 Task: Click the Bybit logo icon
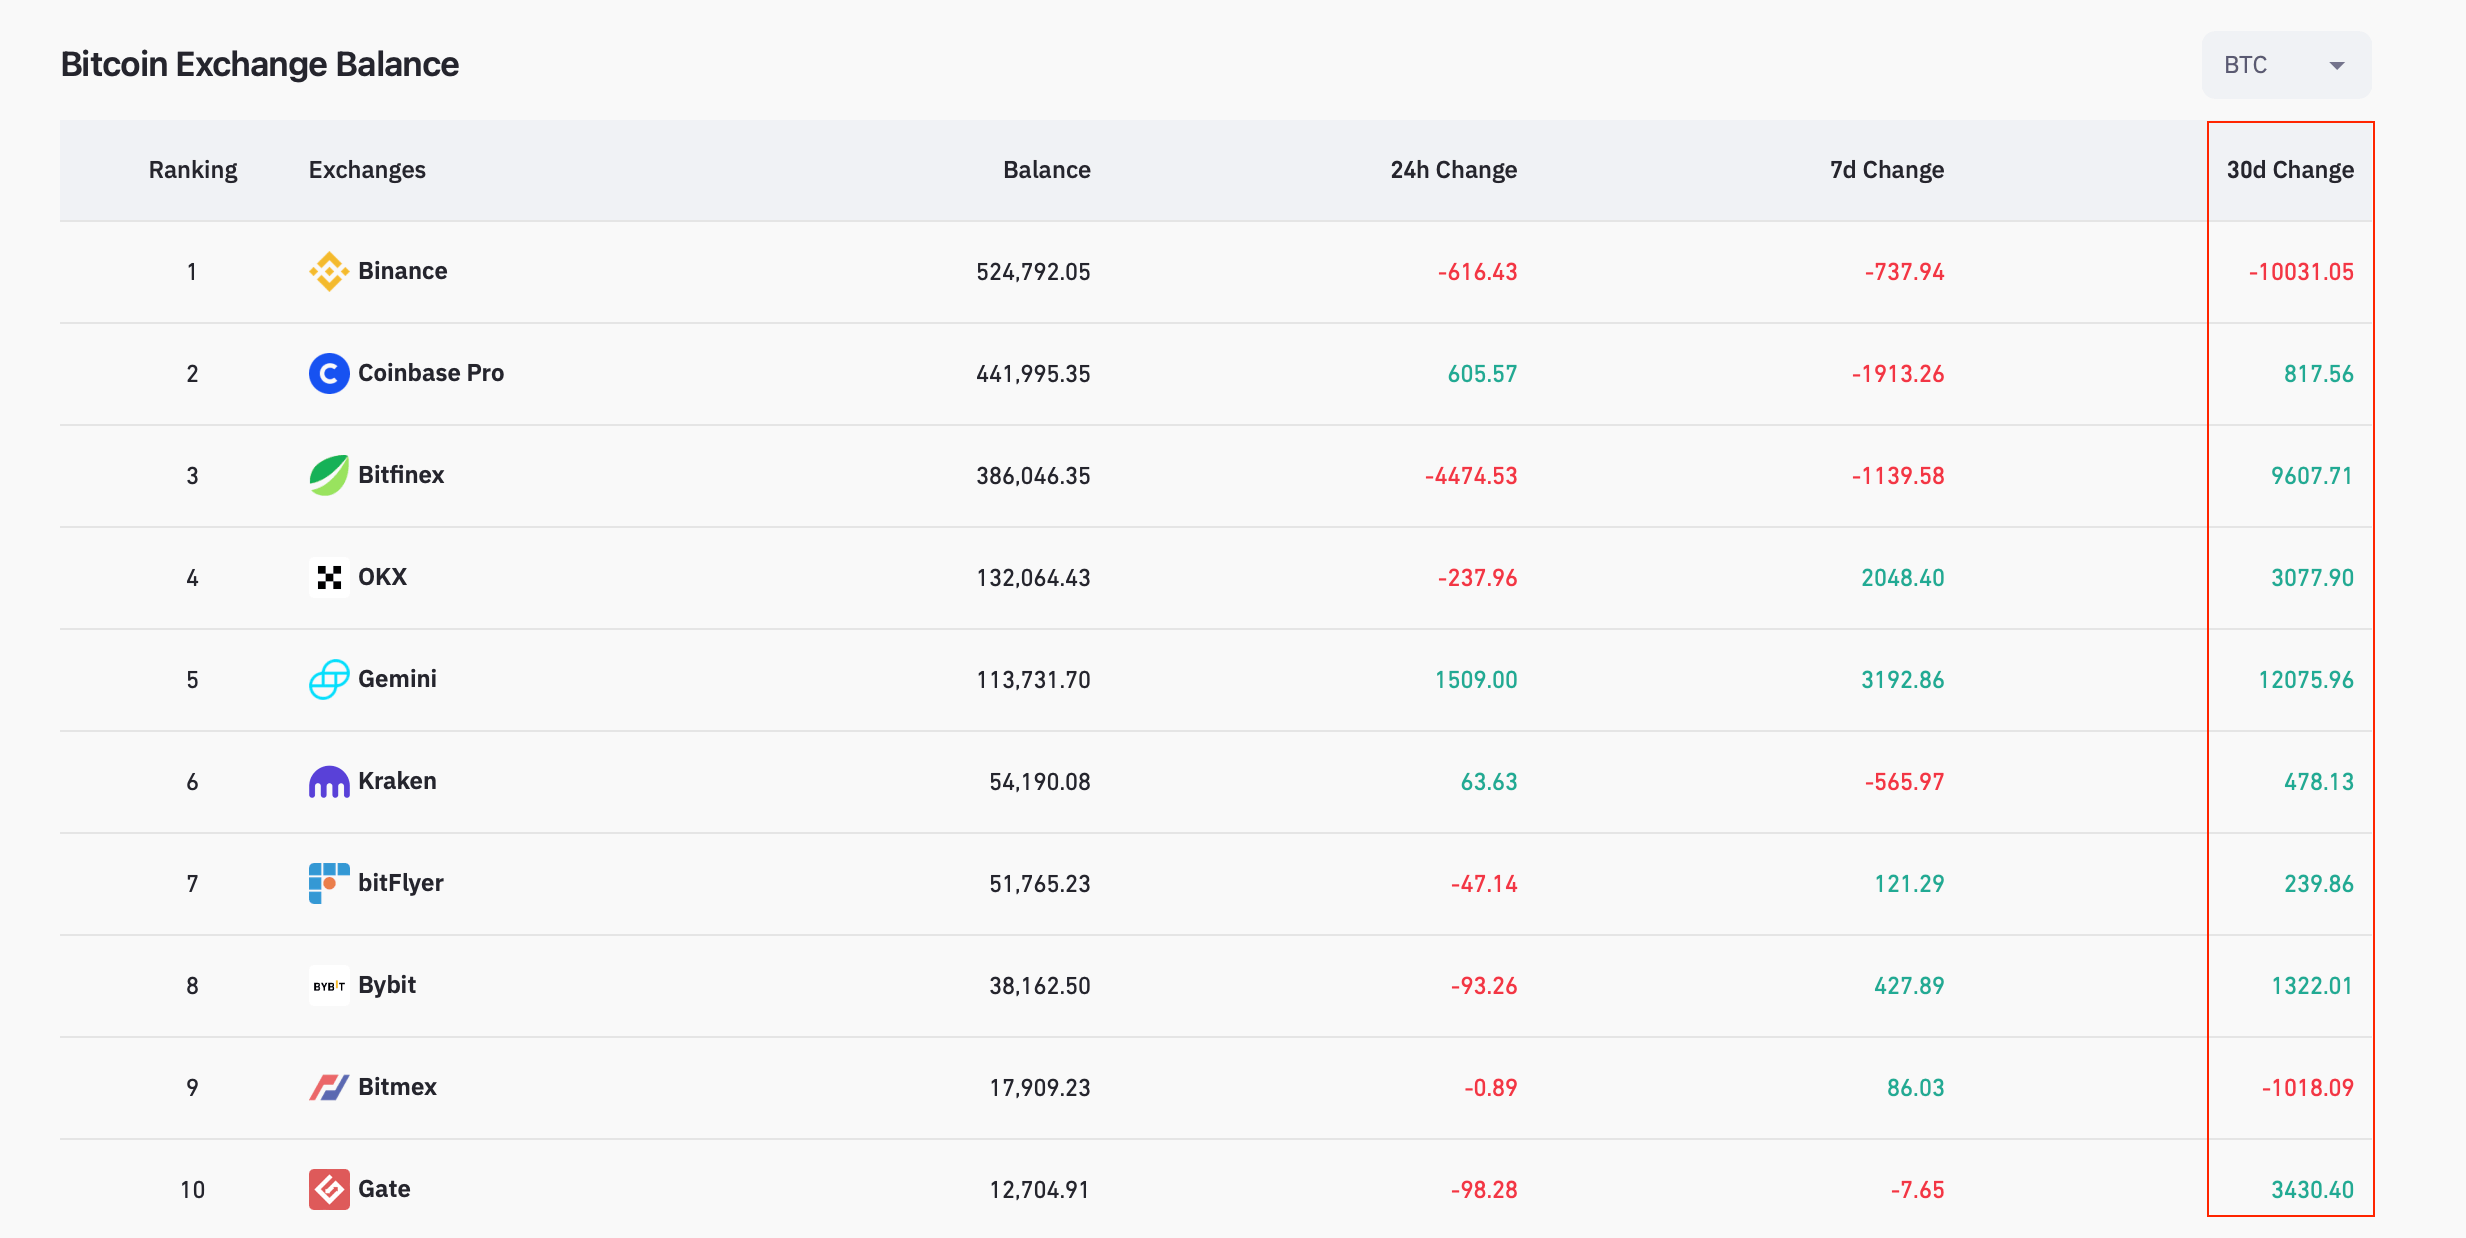click(328, 985)
